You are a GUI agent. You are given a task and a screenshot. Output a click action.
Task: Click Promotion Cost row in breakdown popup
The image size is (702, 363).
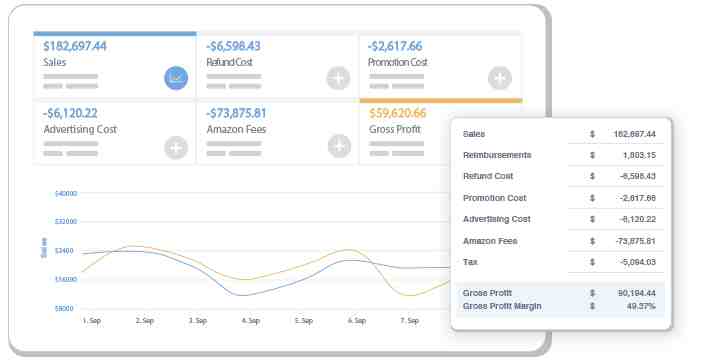click(560, 197)
